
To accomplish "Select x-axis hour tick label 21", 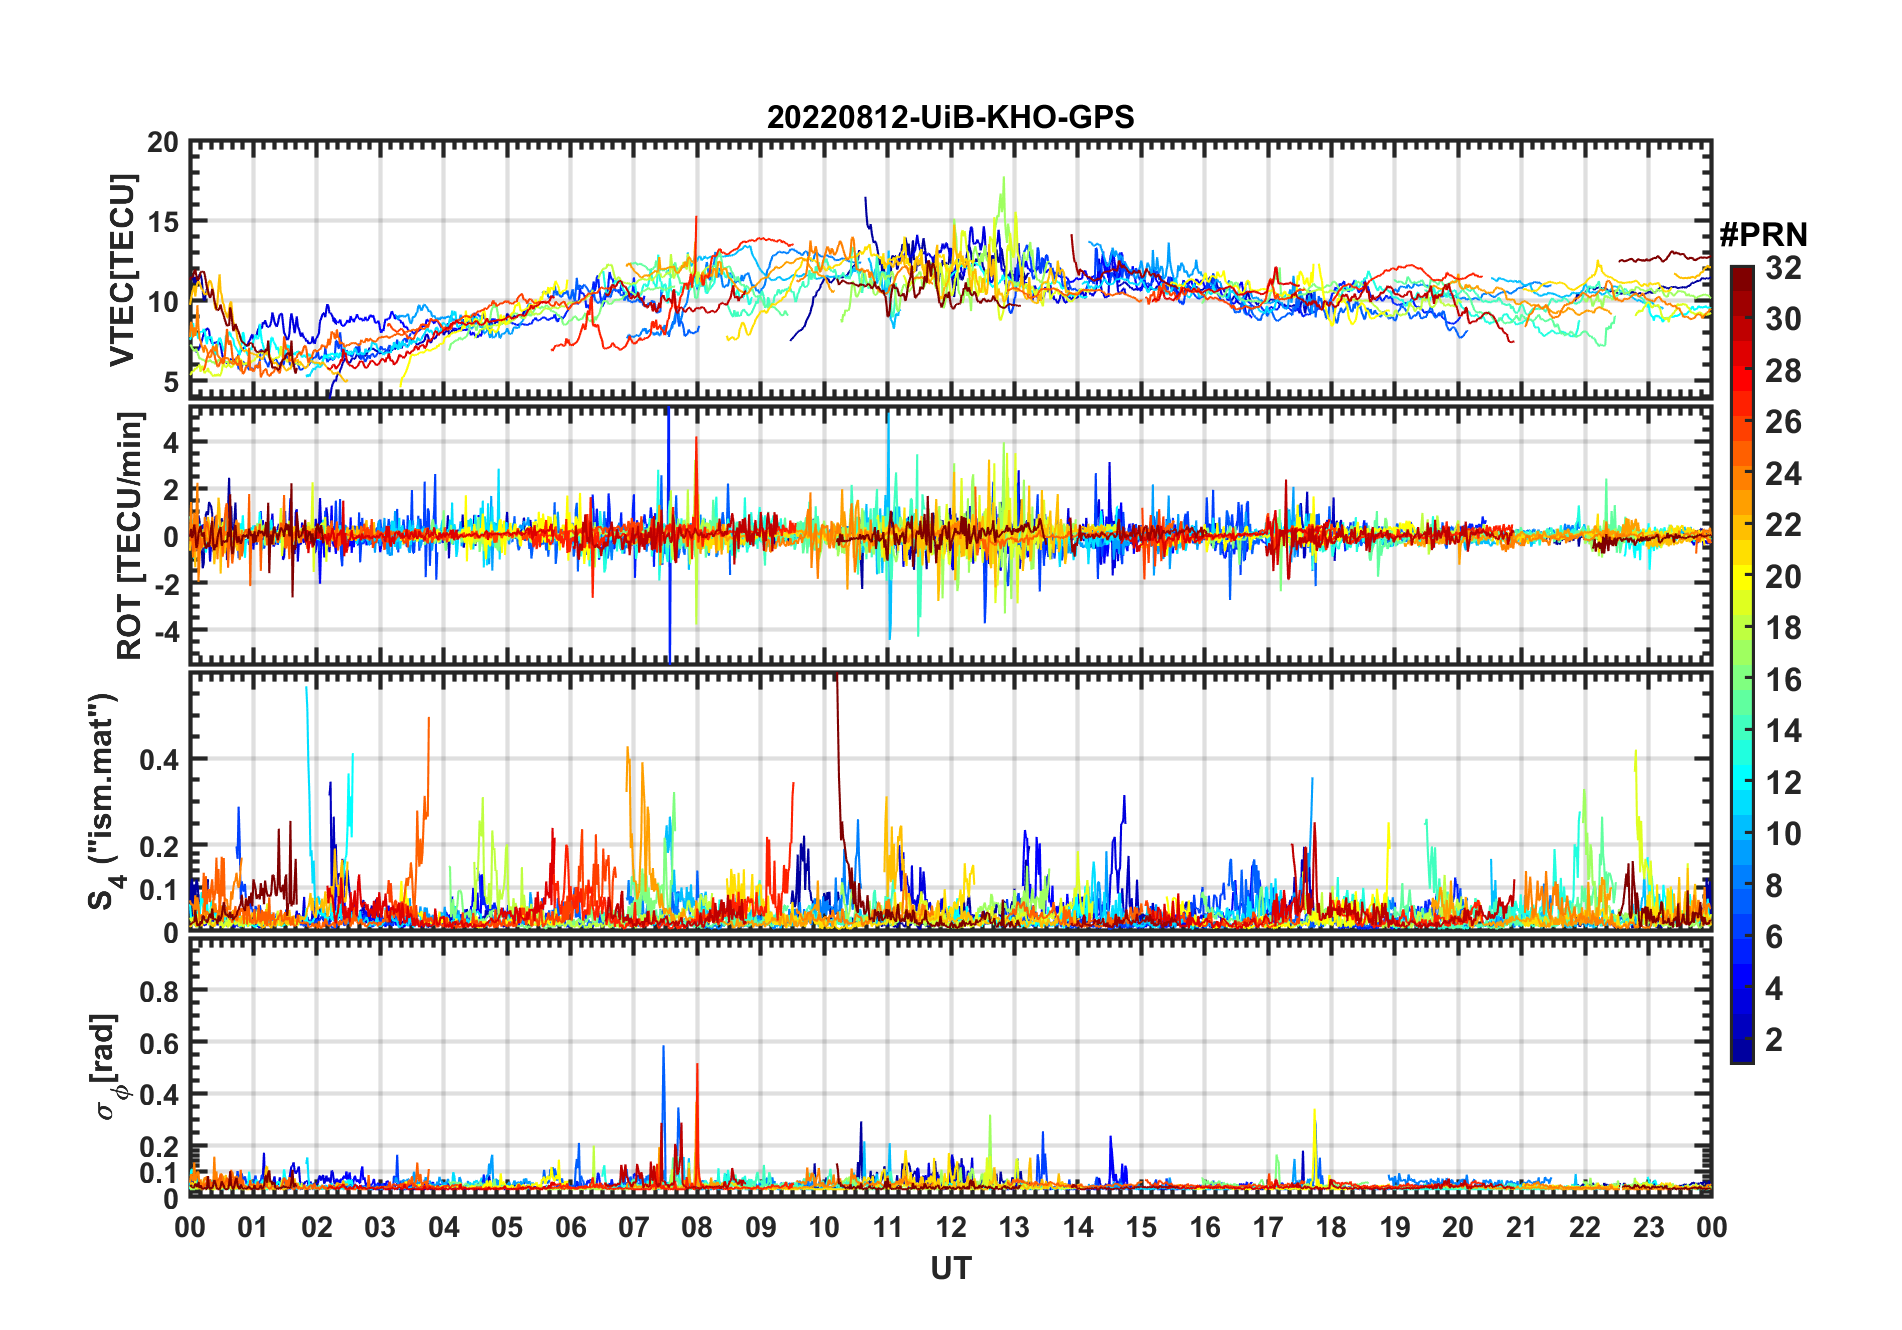I will pyautogui.click(x=1521, y=1227).
